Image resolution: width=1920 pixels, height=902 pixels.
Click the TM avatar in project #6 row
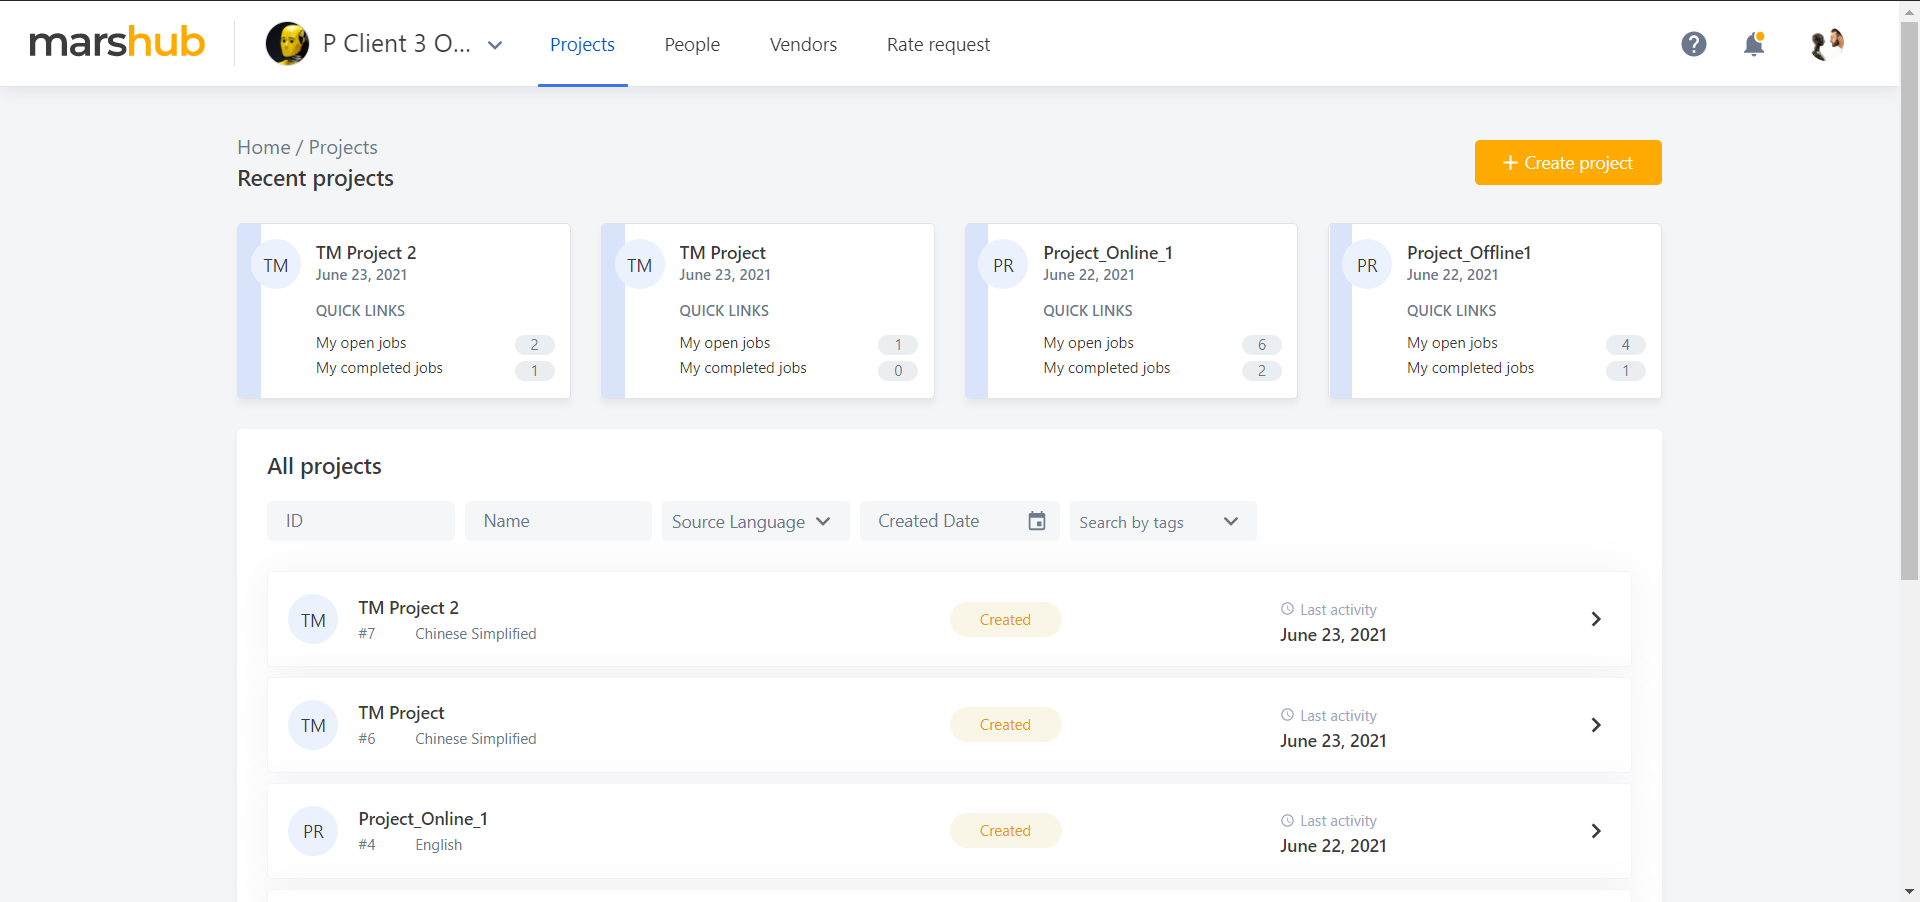313,725
